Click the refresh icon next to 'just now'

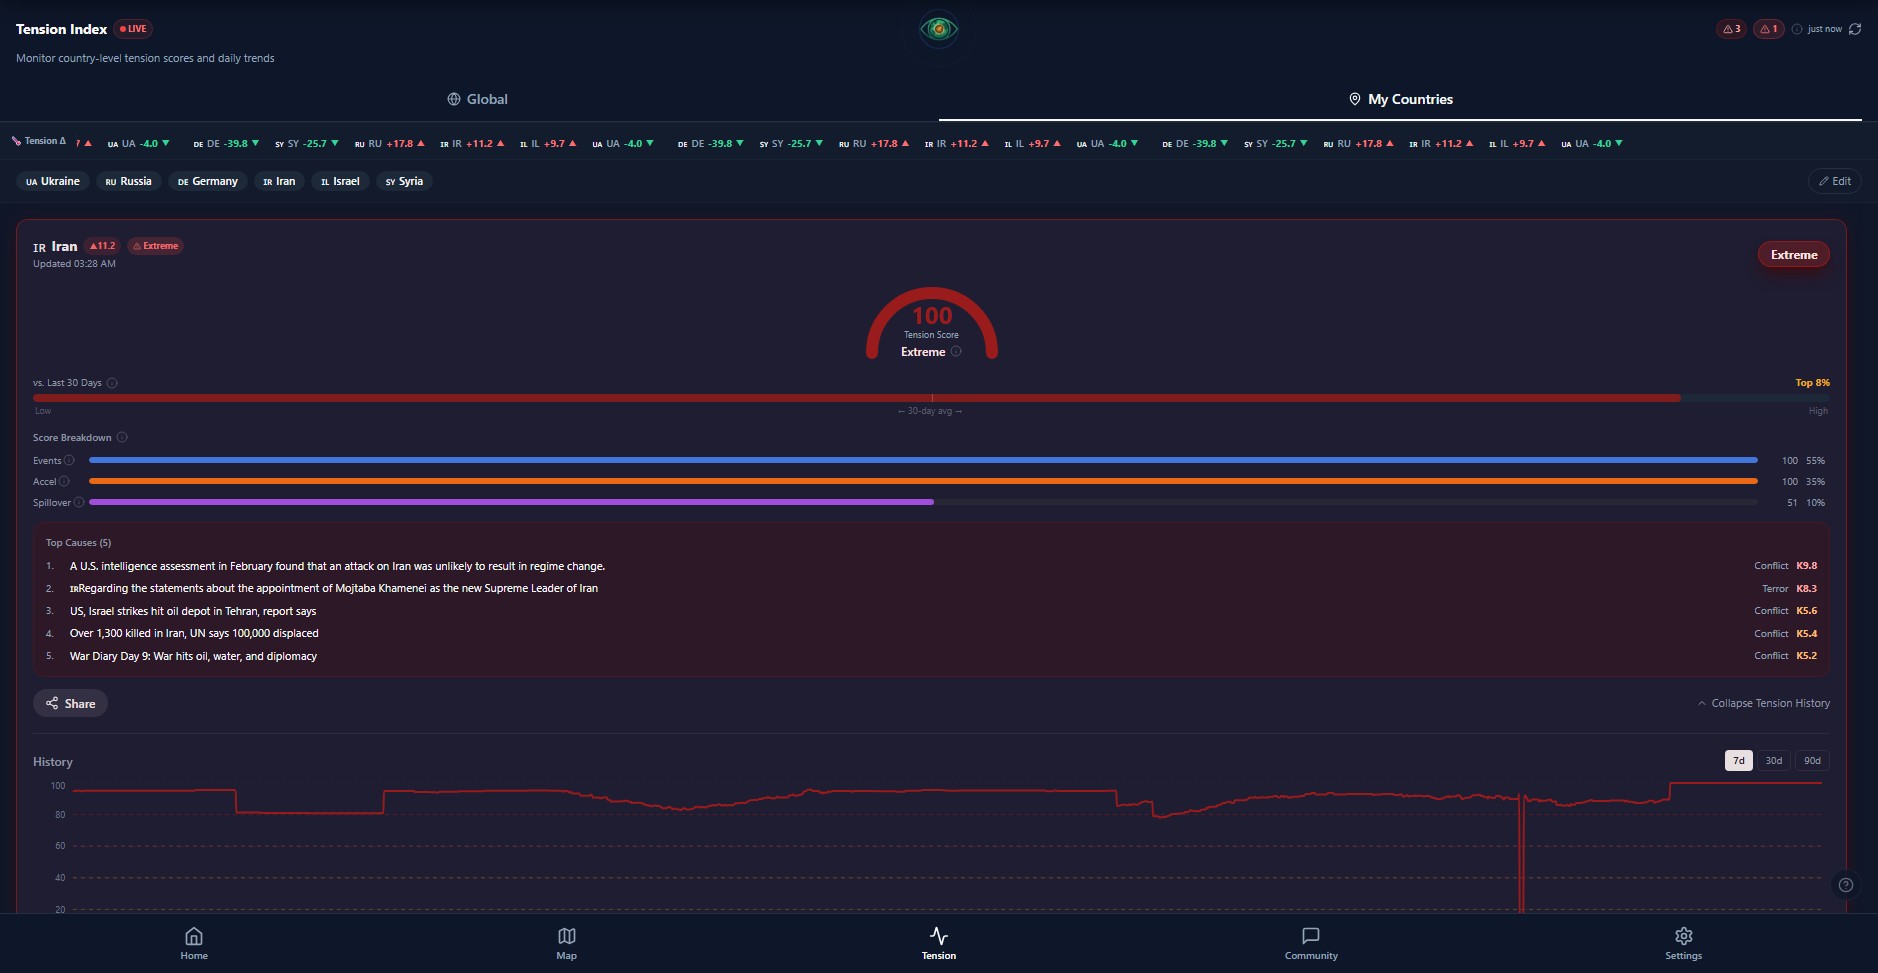point(1855,29)
